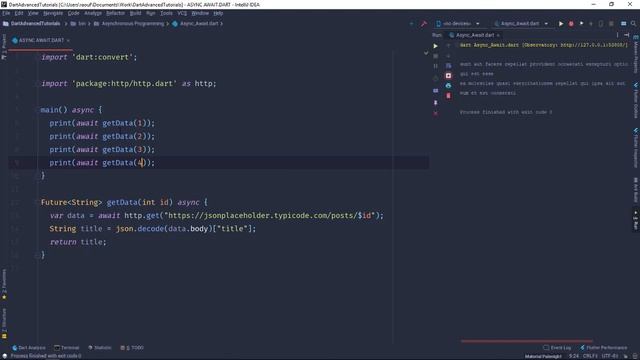Toggle soft-wrap in the console
Screen dimensions: 640x360
(x=449, y=66)
